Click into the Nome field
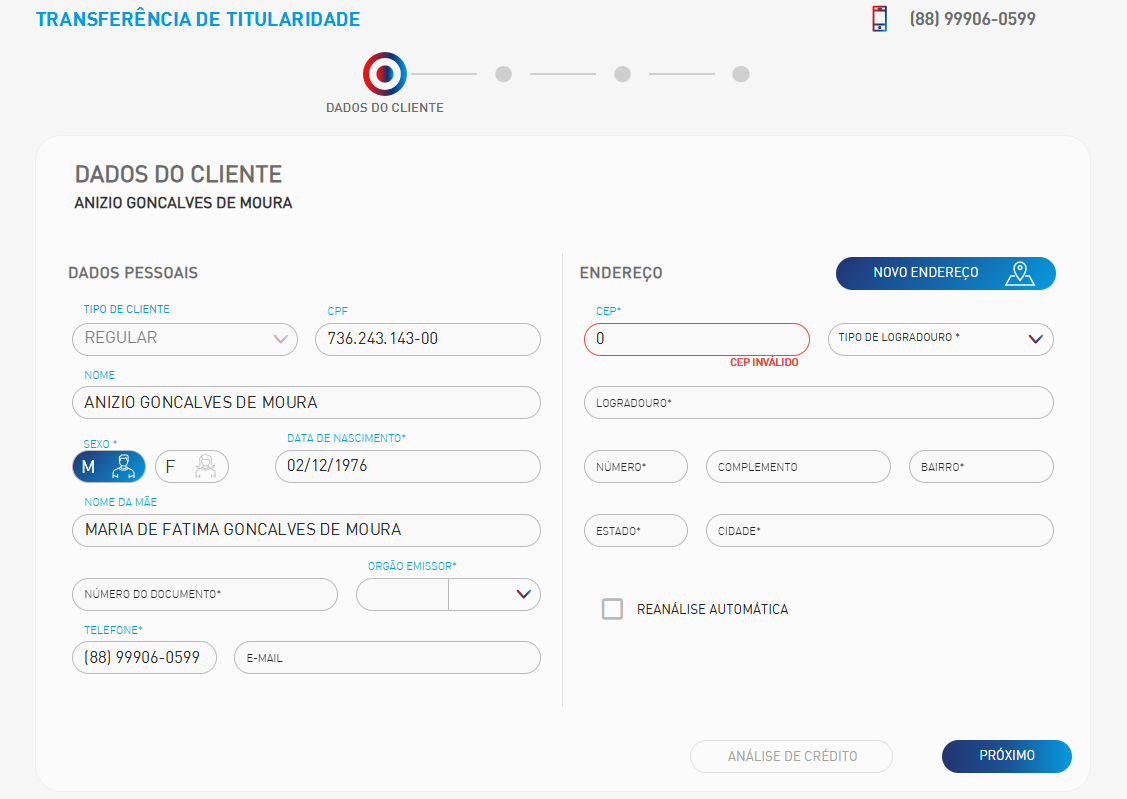This screenshot has height=799, width=1127. tap(306, 402)
